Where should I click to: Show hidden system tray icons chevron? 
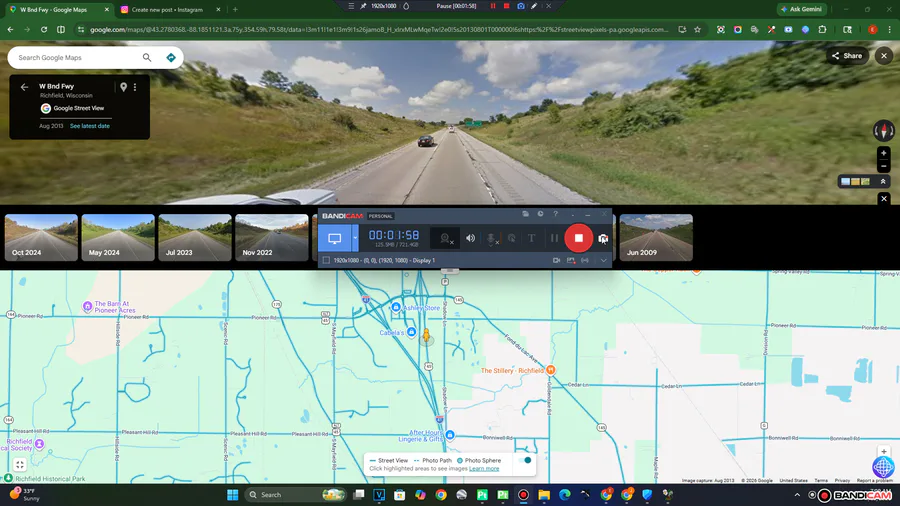[797, 495]
